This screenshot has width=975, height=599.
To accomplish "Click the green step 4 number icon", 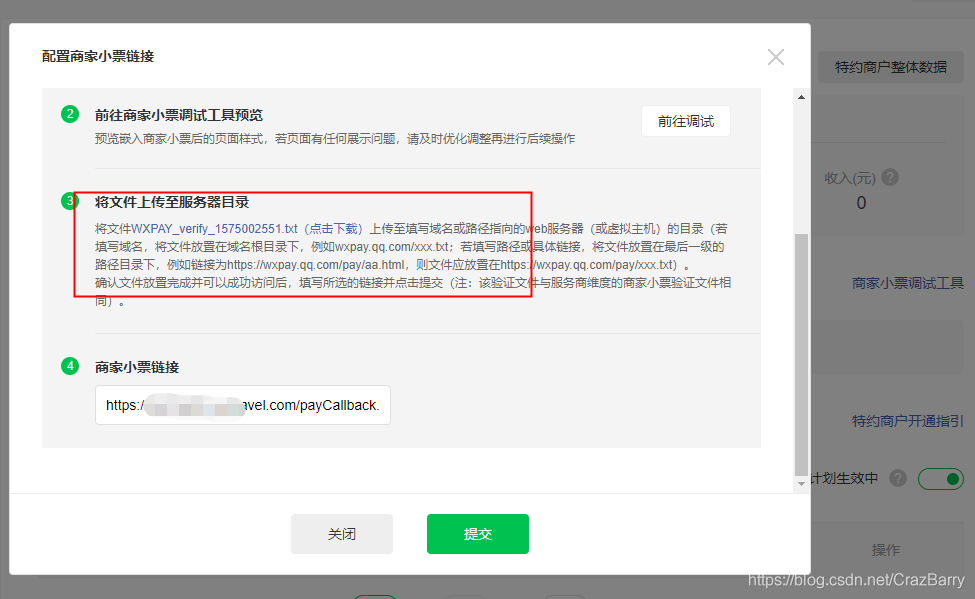I will click(69, 366).
